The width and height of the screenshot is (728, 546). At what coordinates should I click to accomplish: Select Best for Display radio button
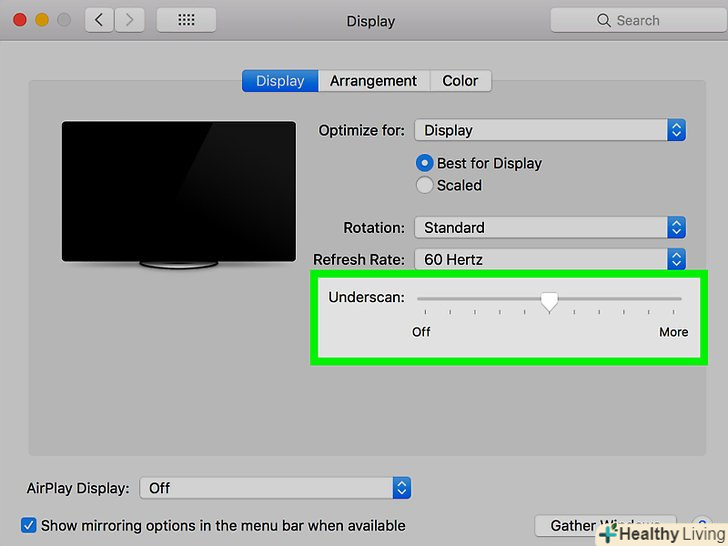(424, 163)
